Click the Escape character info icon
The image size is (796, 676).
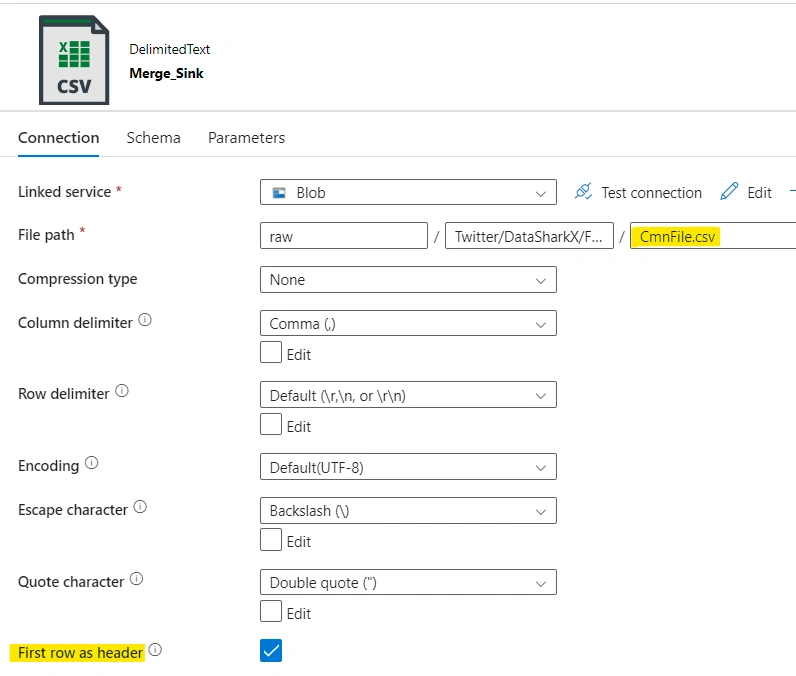(140, 506)
